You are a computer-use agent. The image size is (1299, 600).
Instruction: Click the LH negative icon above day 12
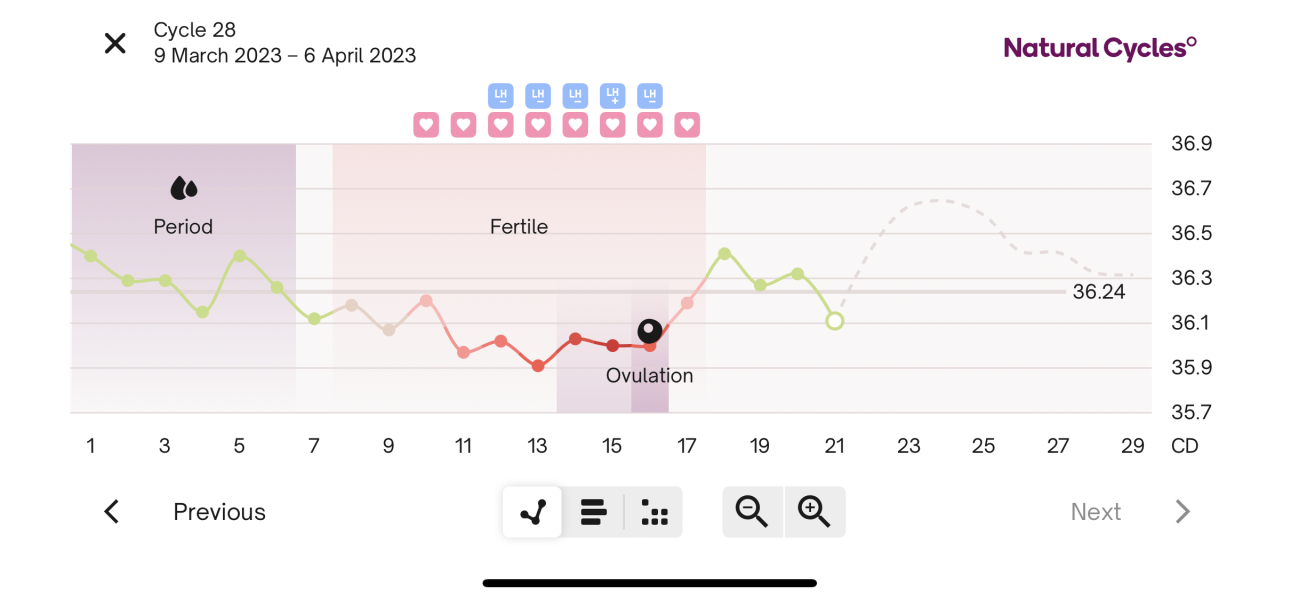[501, 96]
